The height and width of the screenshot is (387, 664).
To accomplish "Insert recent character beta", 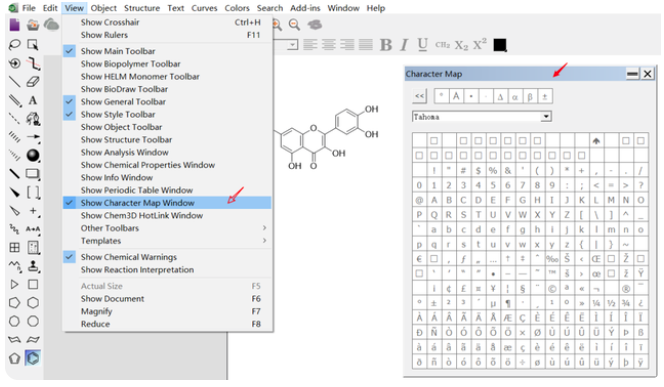I will [x=530, y=97].
